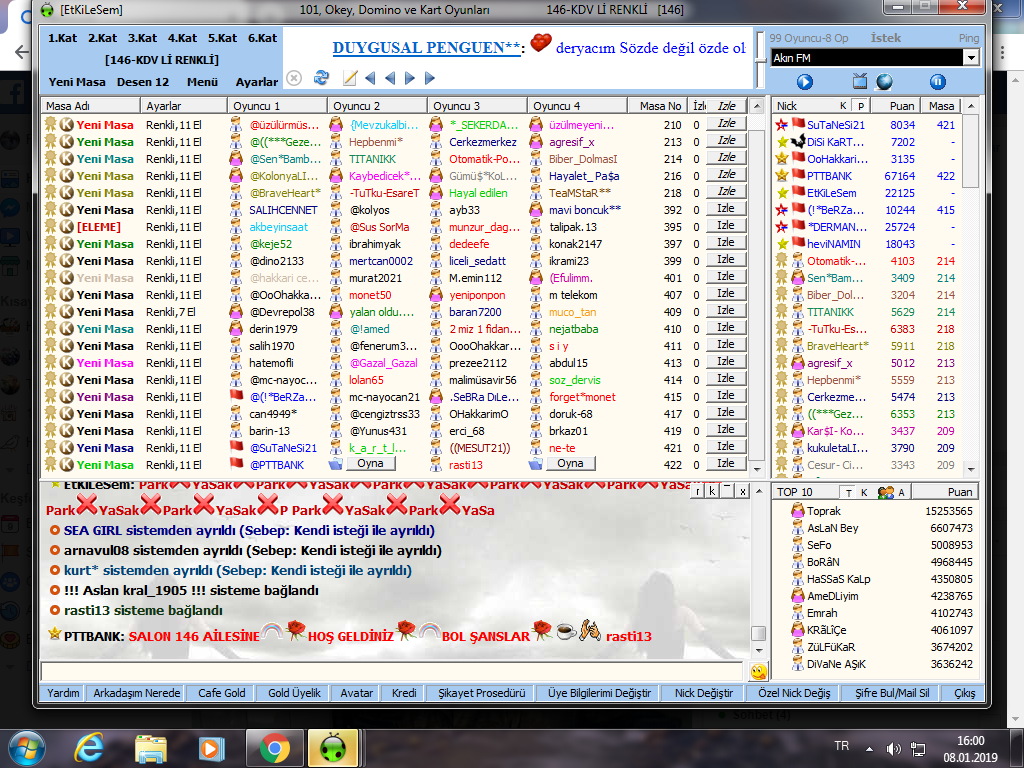The height and width of the screenshot is (768, 1024).
Task: Click the notepad edit icon in banner toolbar
Action: pos(349,78)
